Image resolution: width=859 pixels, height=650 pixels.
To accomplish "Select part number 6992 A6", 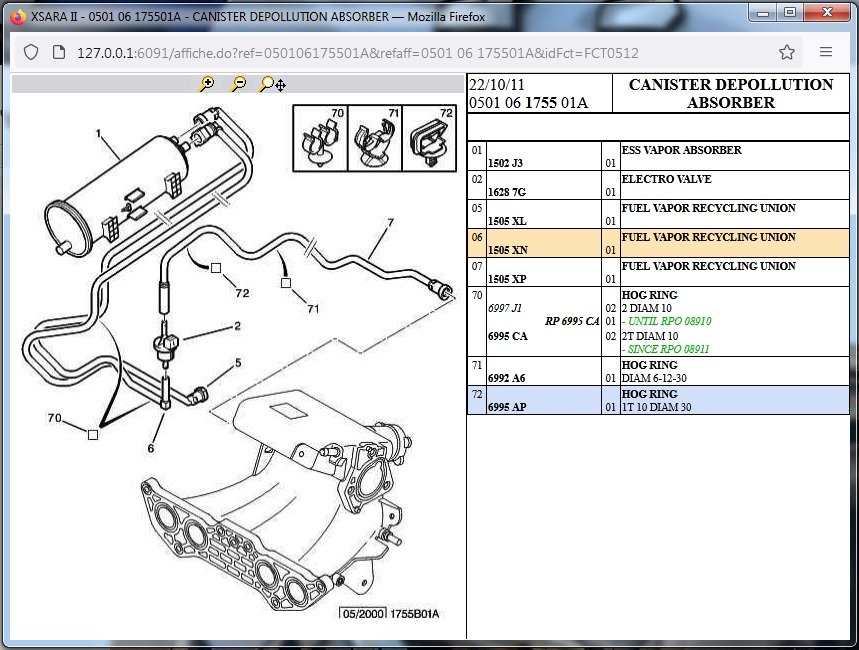I will coord(506,378).
